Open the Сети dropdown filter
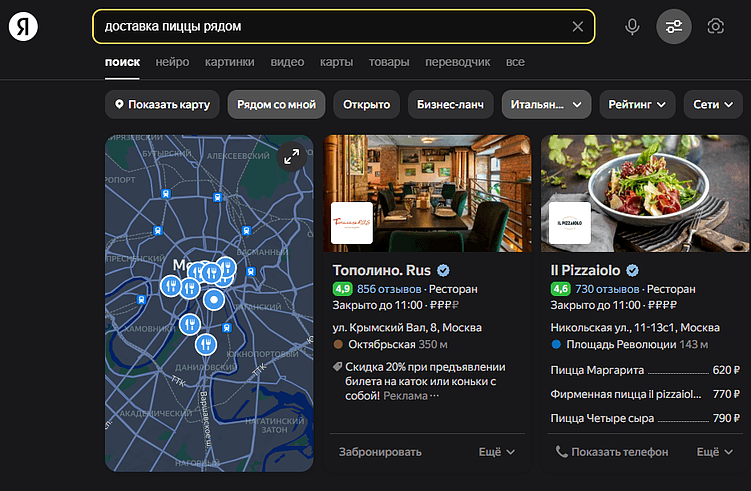The height and width of the screenshot is (491, 751). [x=713, y=104]
